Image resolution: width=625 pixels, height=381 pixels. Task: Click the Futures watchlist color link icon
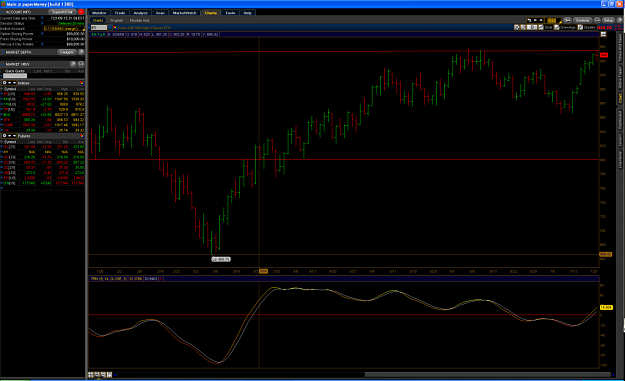coord(82,136)
